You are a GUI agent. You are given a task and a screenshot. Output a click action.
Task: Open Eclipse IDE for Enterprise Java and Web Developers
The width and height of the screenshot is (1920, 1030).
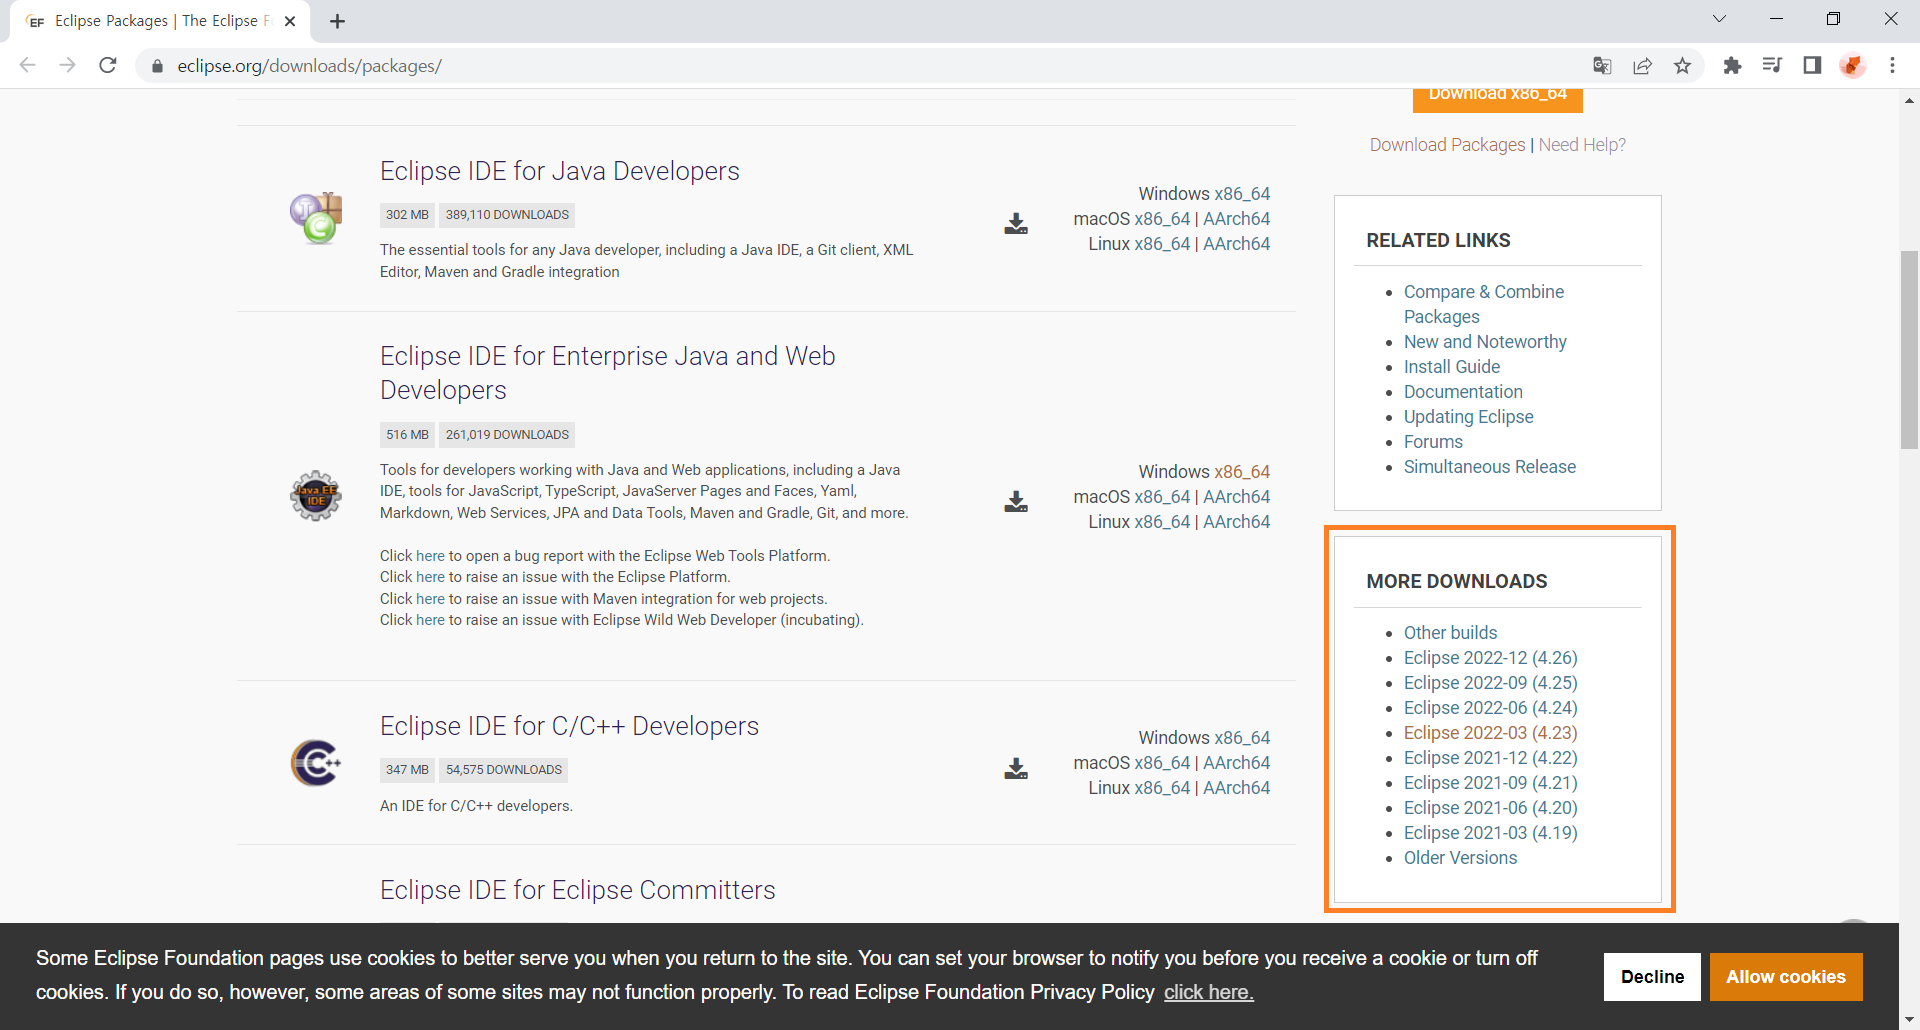pos(607,373)
